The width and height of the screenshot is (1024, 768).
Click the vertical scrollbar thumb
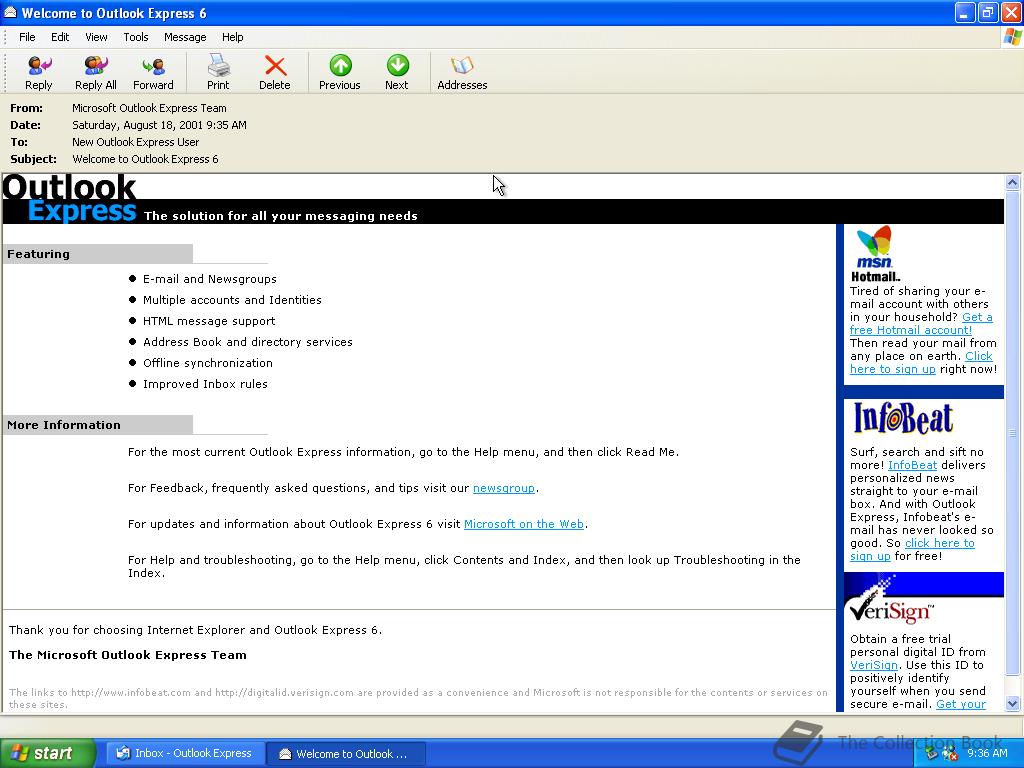1012,433
